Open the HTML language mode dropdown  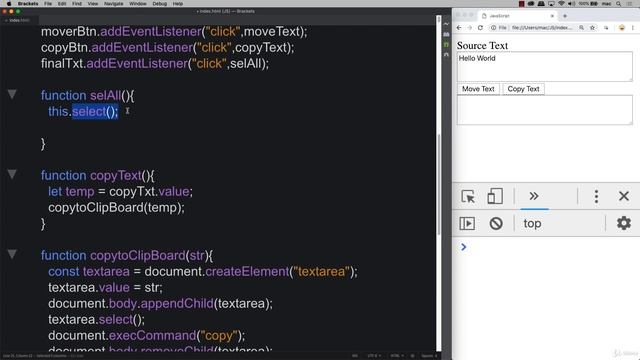(396, 356)
